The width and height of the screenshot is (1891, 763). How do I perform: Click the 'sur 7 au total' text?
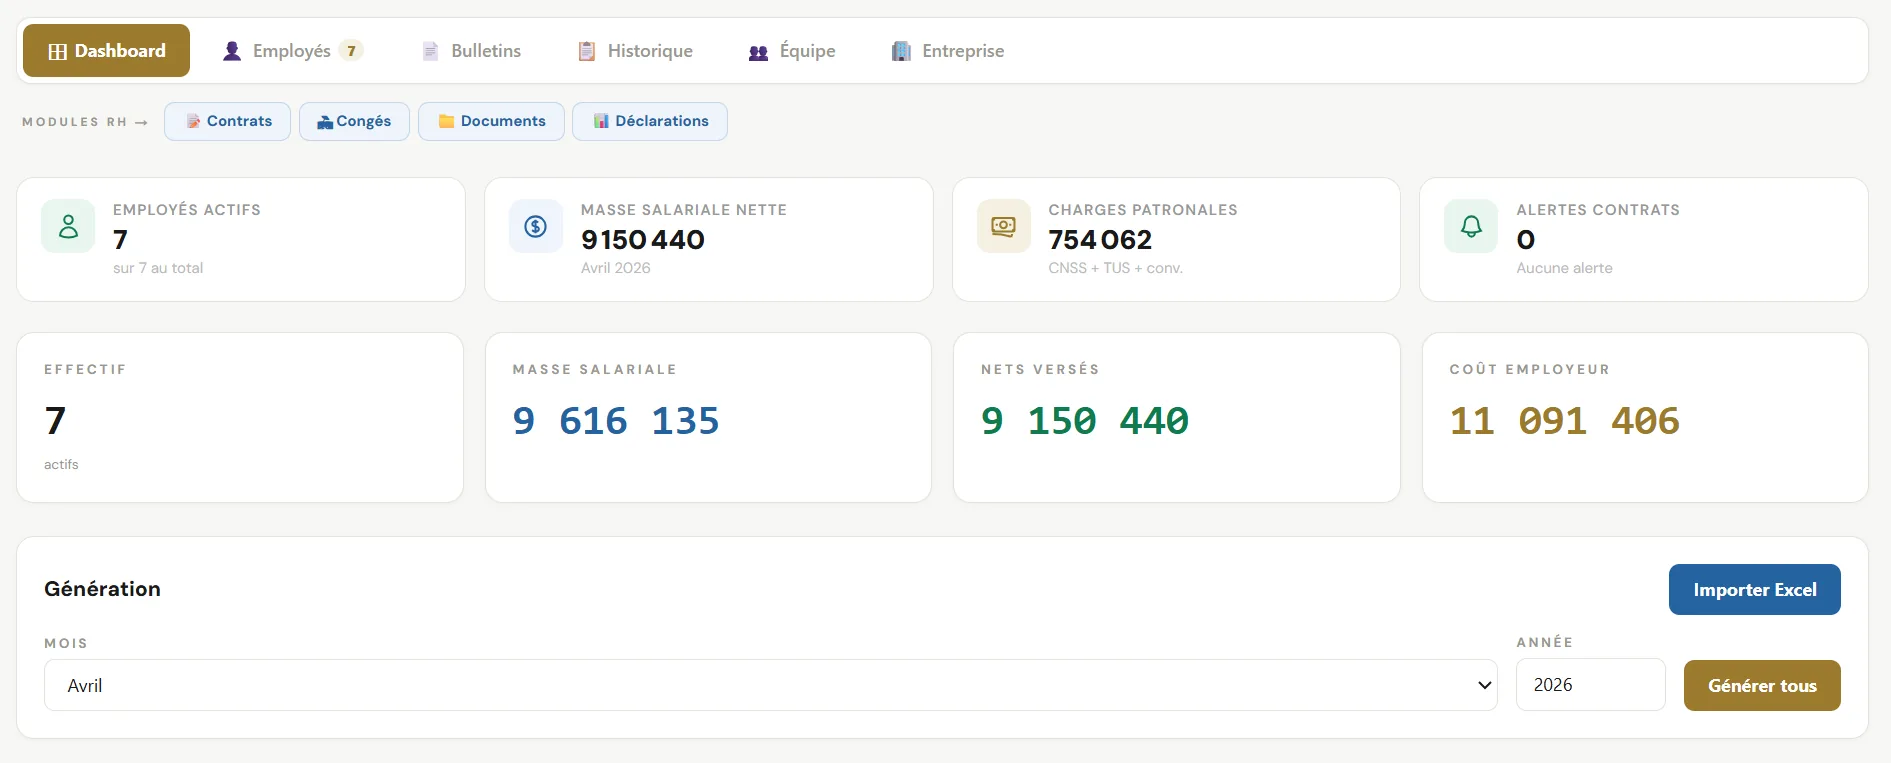pyautogui.click(x=158, y=268)
